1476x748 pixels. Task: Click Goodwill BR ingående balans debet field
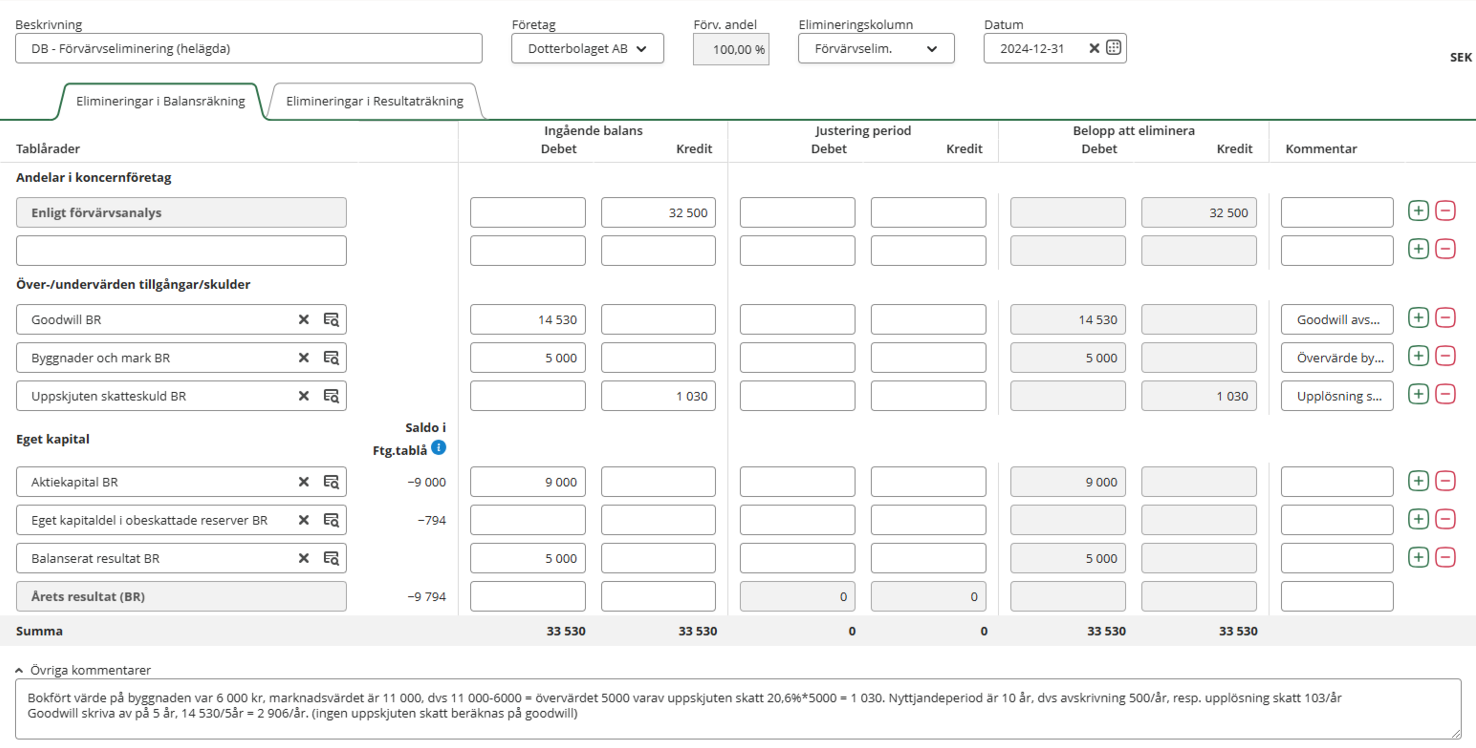point(527,320)
